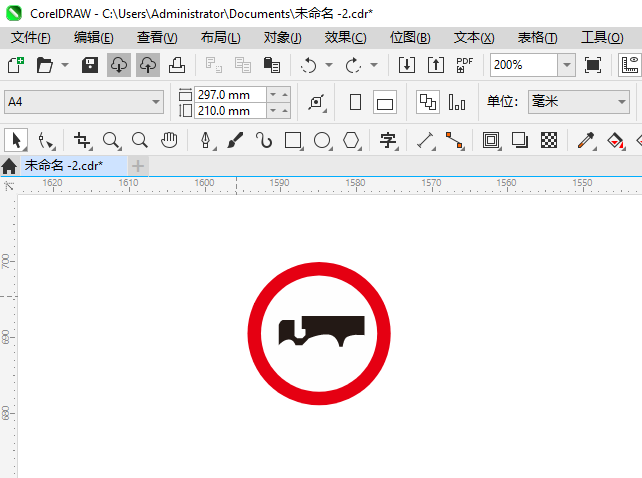Expand the Undo history dropdown
This screenshot has height=478, width=642.
[x=329, y=65]
